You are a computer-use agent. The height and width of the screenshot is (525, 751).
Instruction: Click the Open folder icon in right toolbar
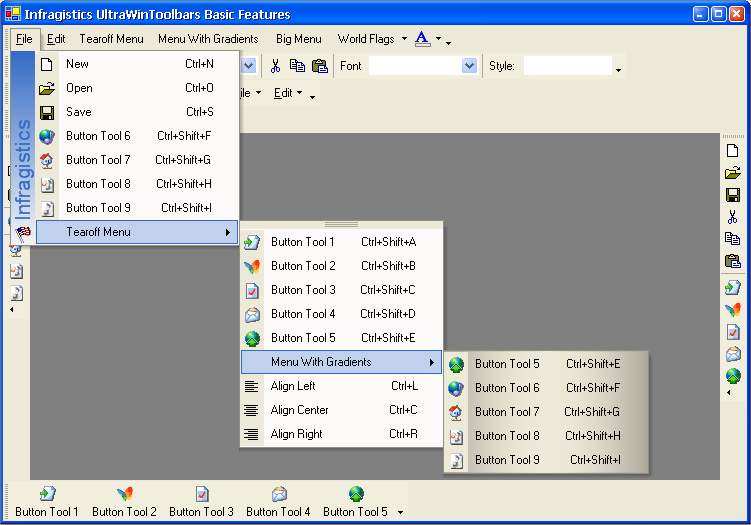pyautogui.click(x=733, y=172)
